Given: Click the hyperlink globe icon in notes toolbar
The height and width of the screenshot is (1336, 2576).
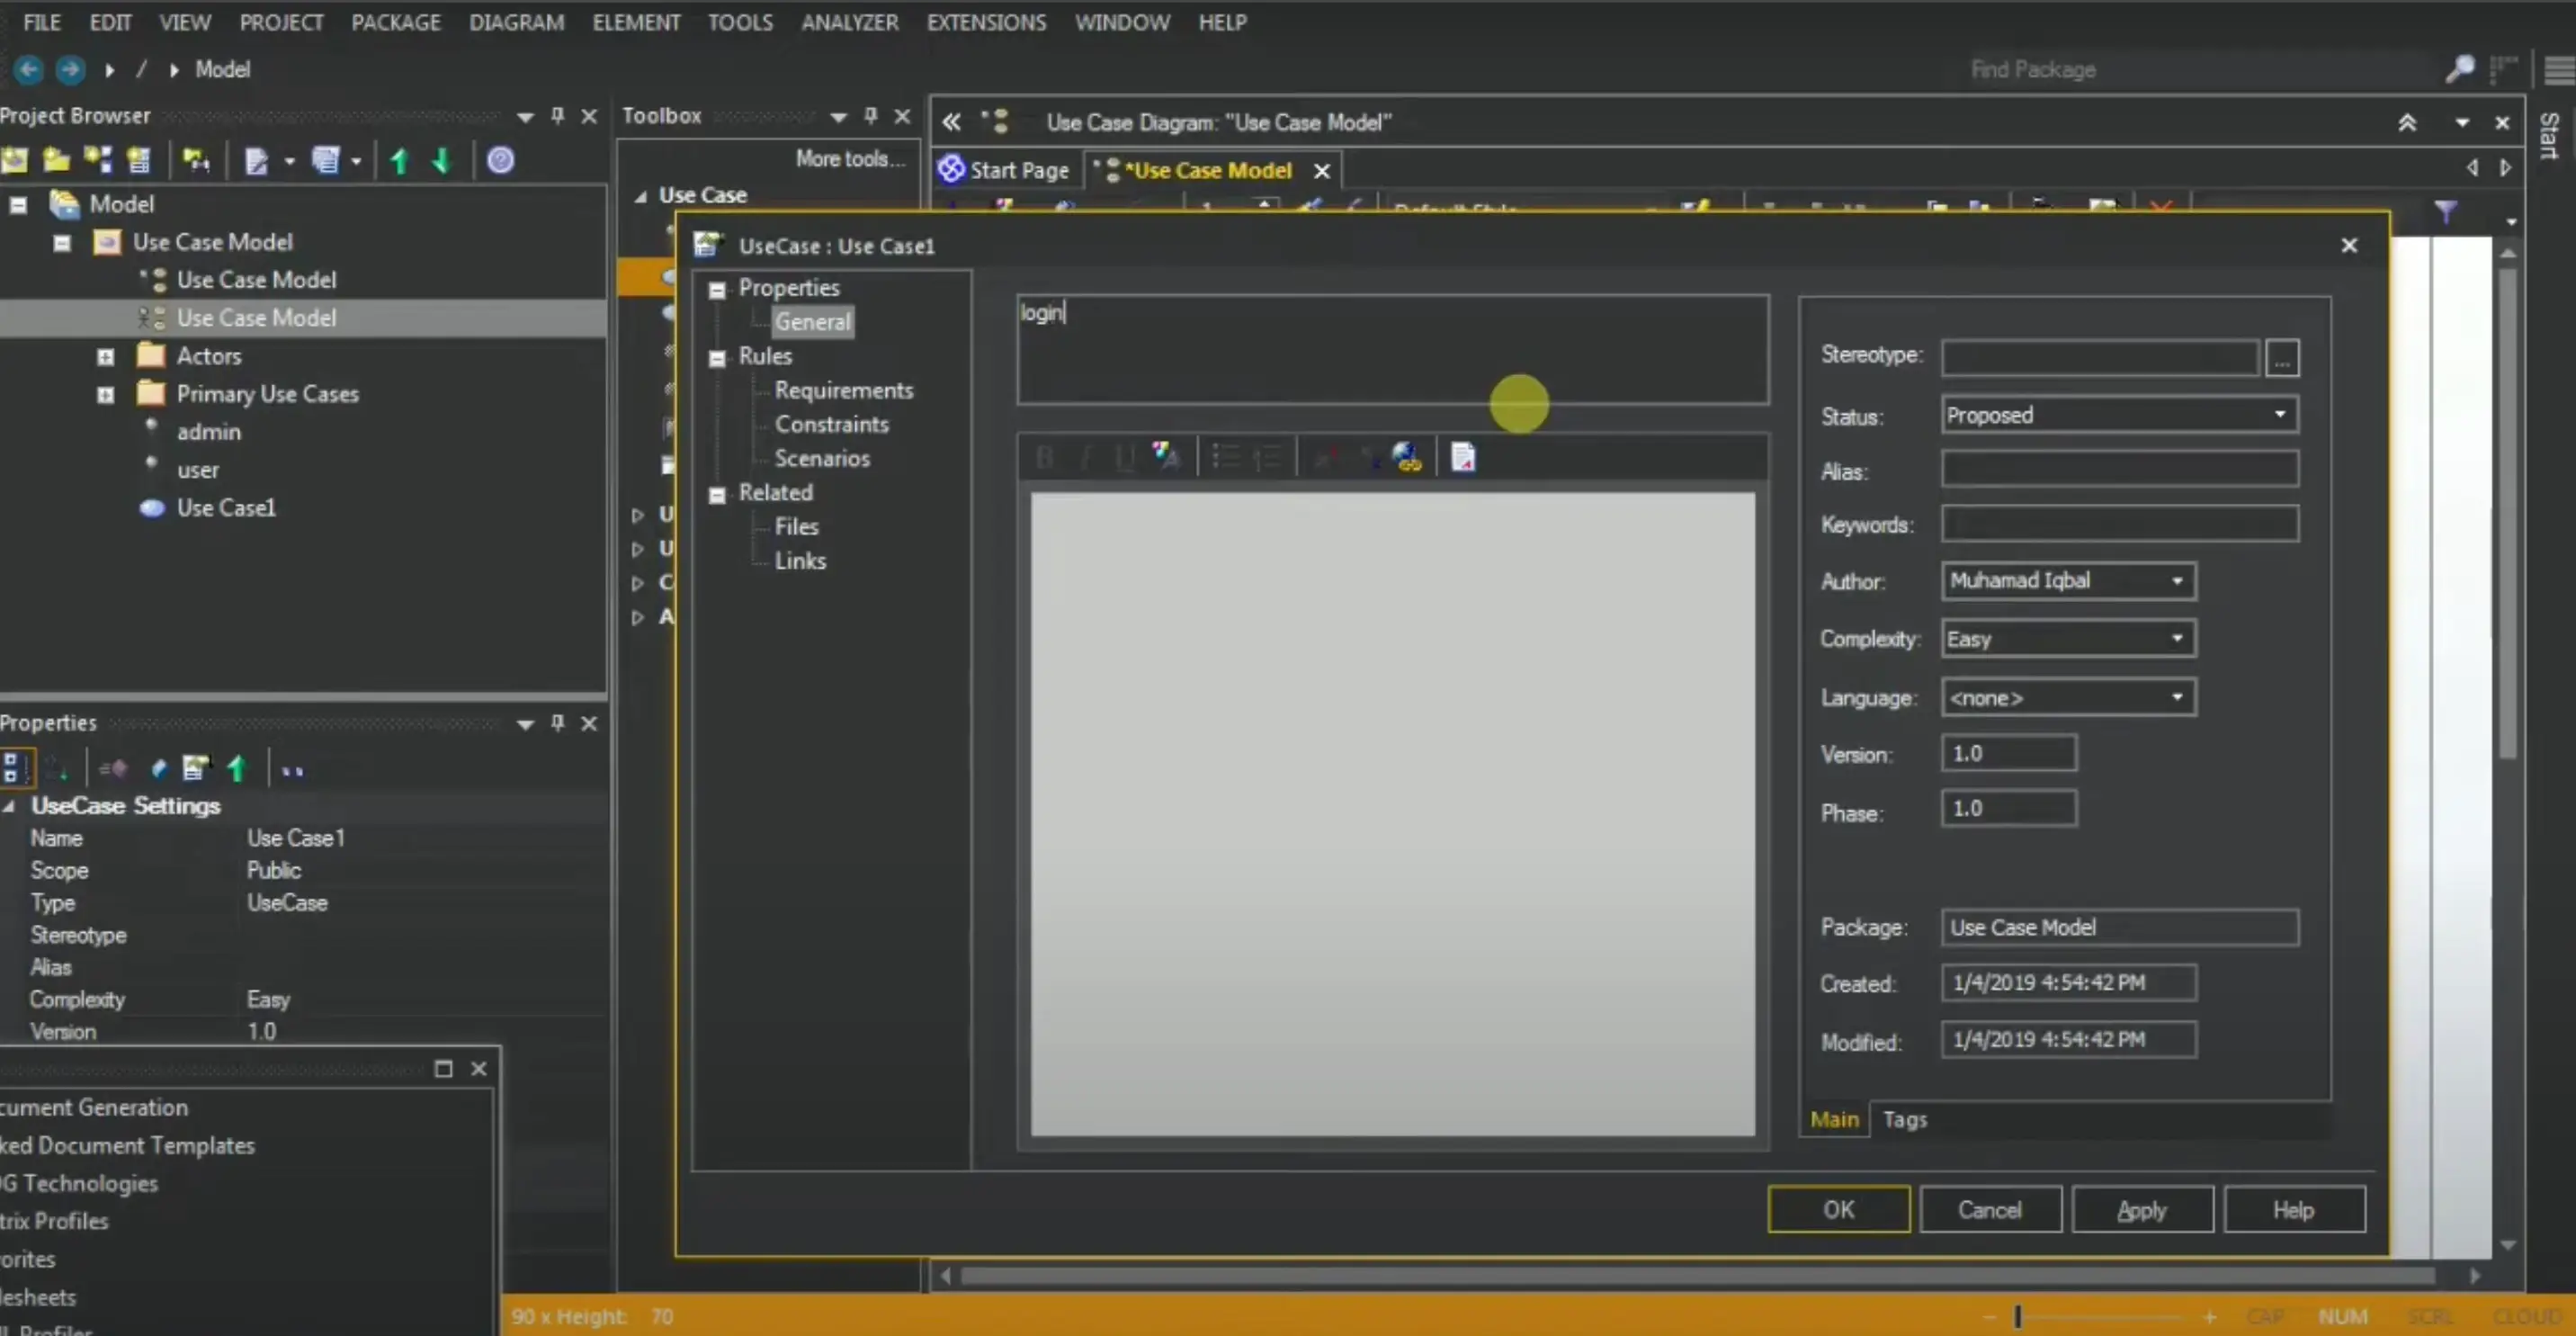Looking at the screenshot, I should [1406, 457].
